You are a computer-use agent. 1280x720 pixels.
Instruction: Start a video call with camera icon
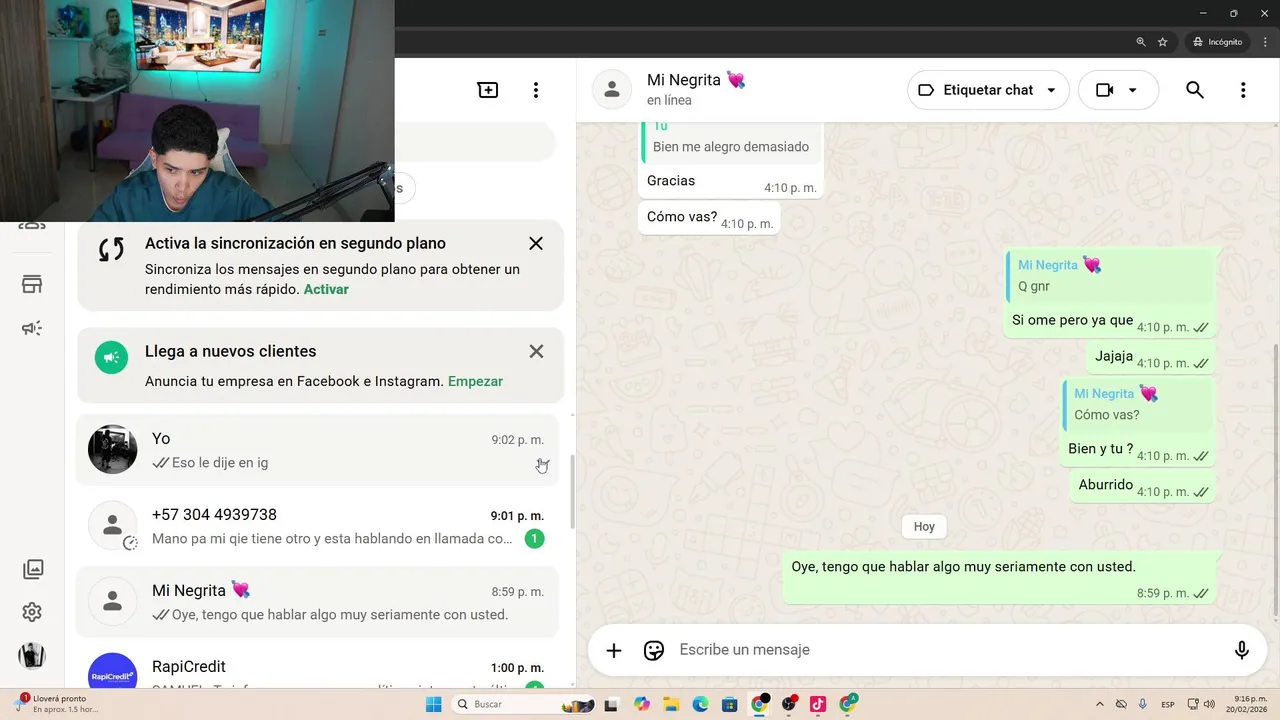[x=1104, y=90]
